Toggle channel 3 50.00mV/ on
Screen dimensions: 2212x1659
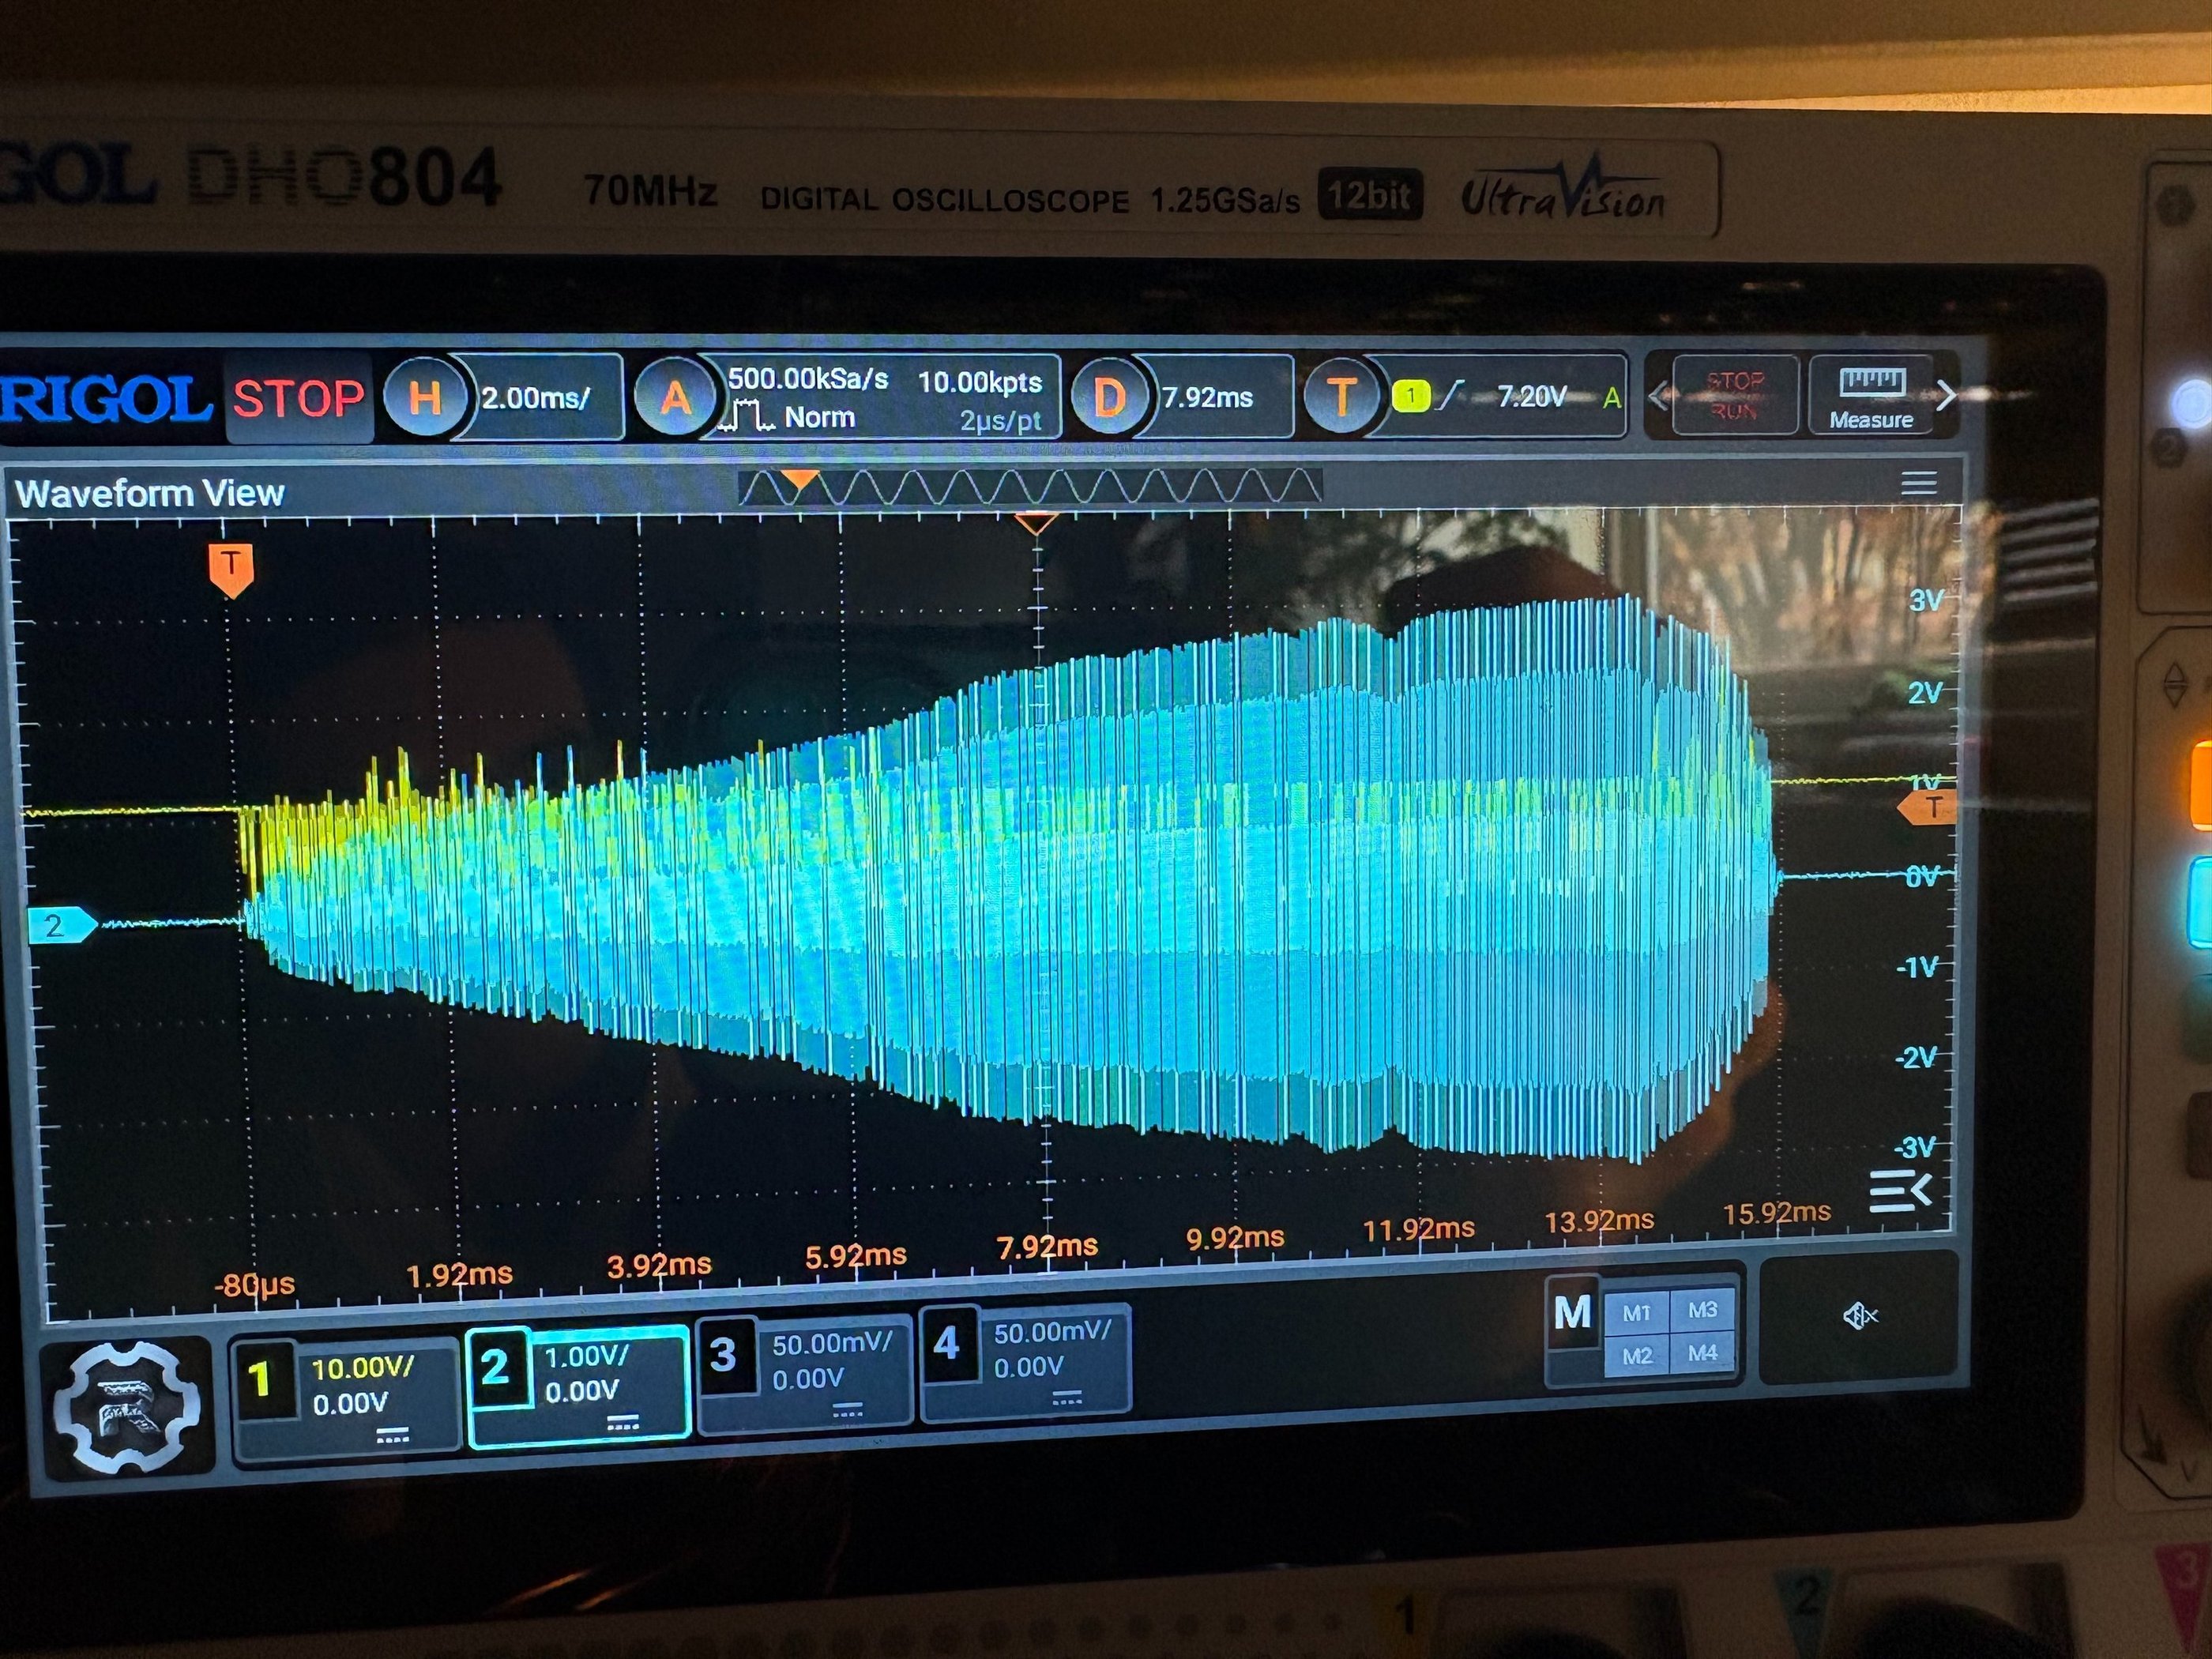pos(804,1369)
